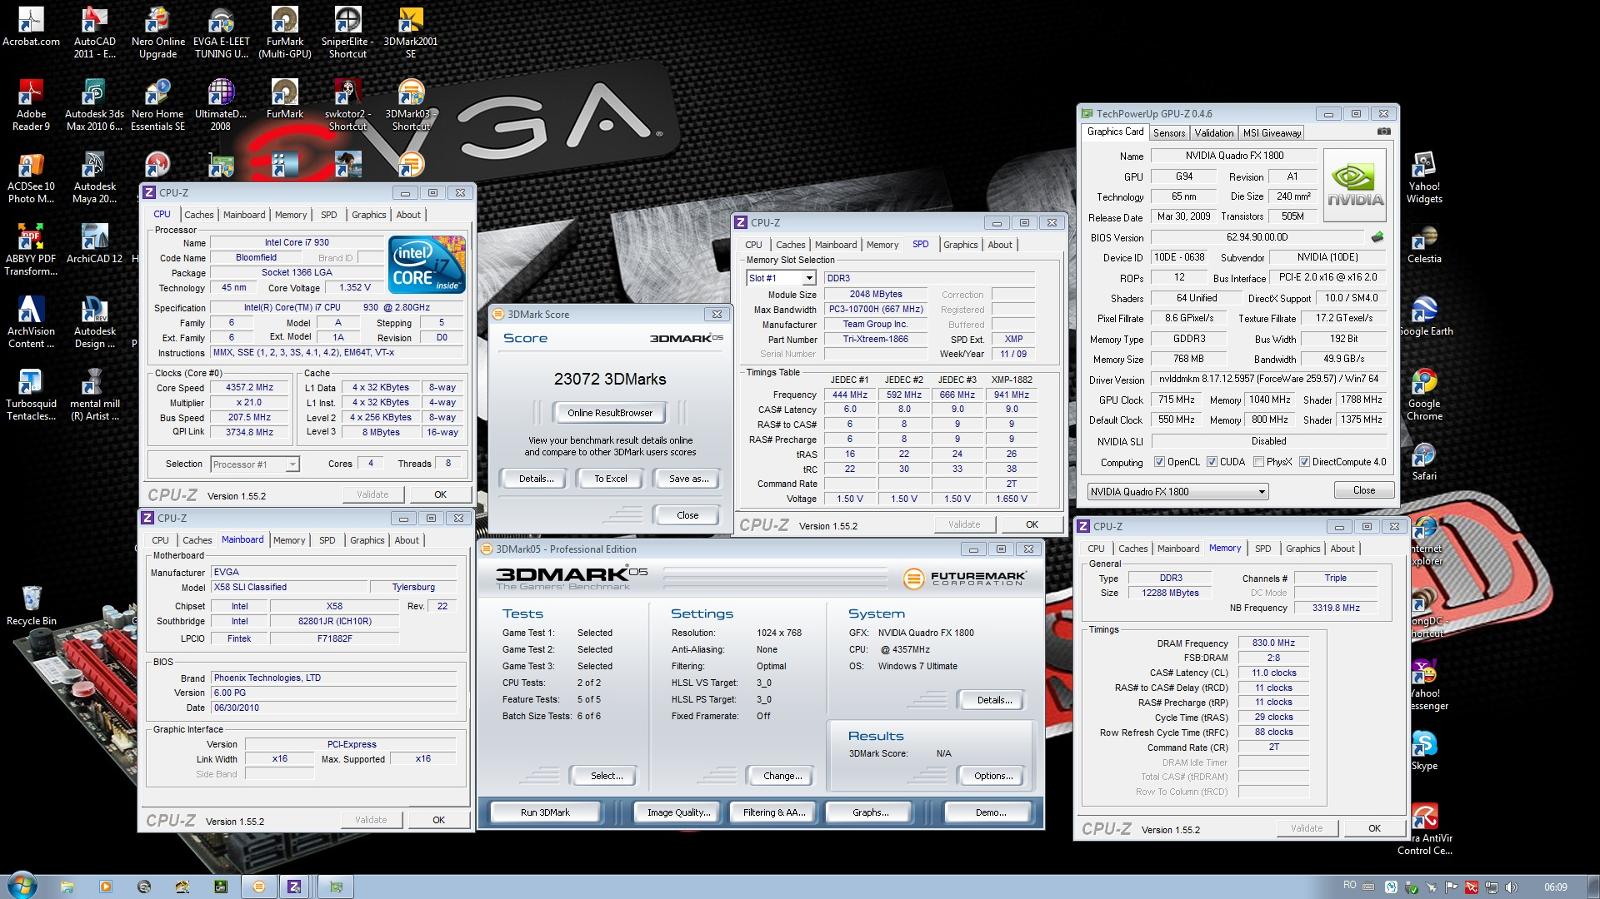Open the swkotor2 shortcut icon
The height and width of the screenshot is (899, 1600).
pos(347,105)
